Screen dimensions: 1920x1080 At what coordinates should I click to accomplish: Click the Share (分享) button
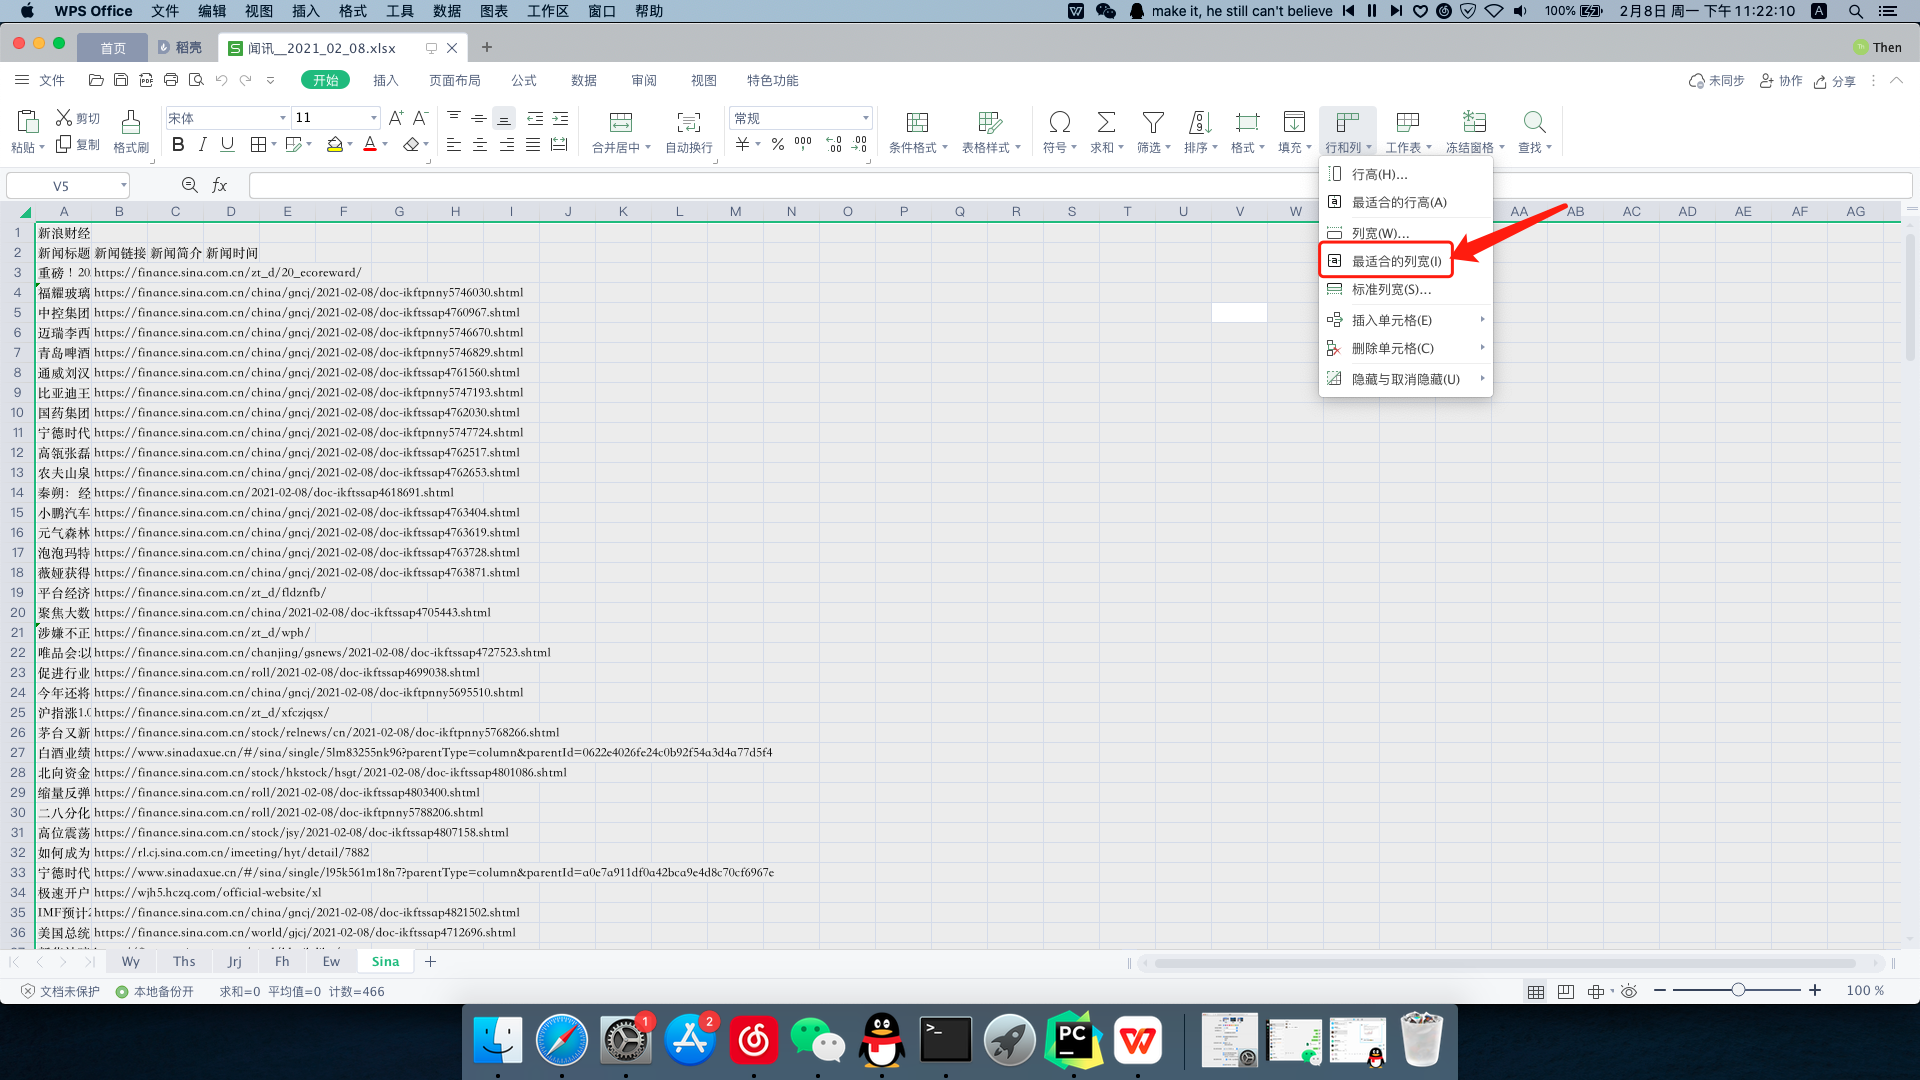tap(1834, 81)
